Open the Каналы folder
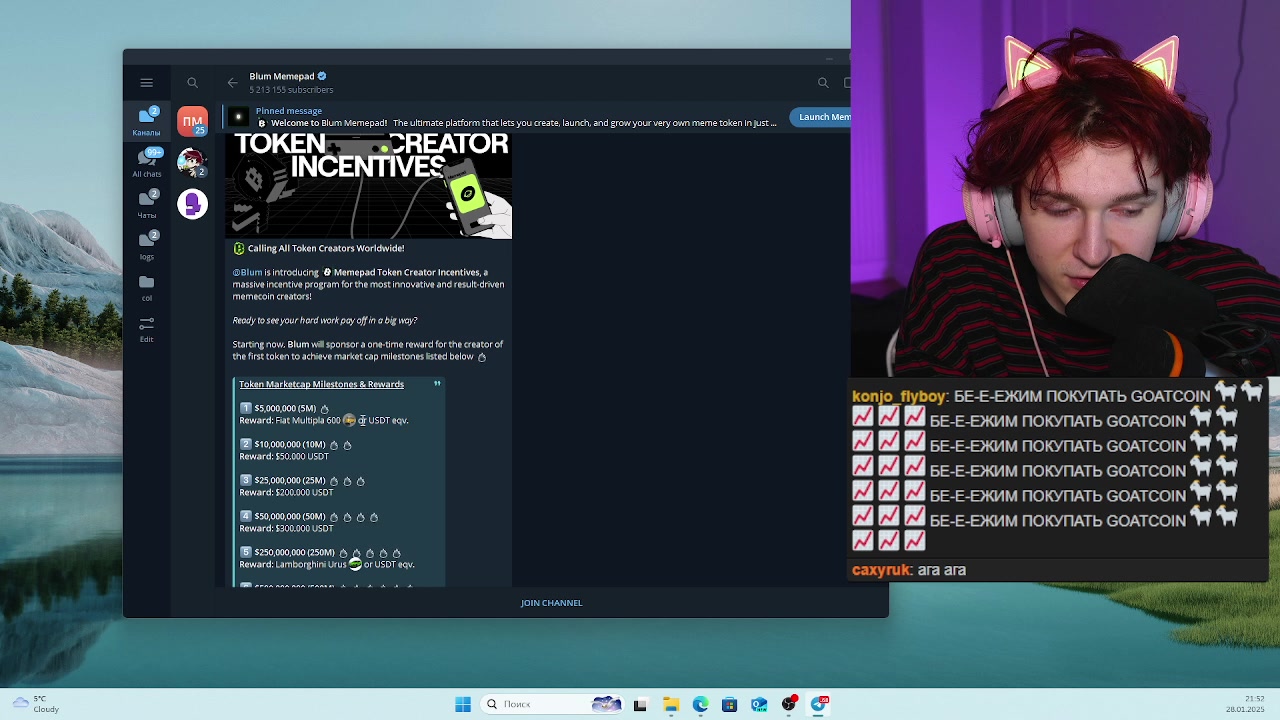This screenshot has height=720, width=1280. coord(147,121)
